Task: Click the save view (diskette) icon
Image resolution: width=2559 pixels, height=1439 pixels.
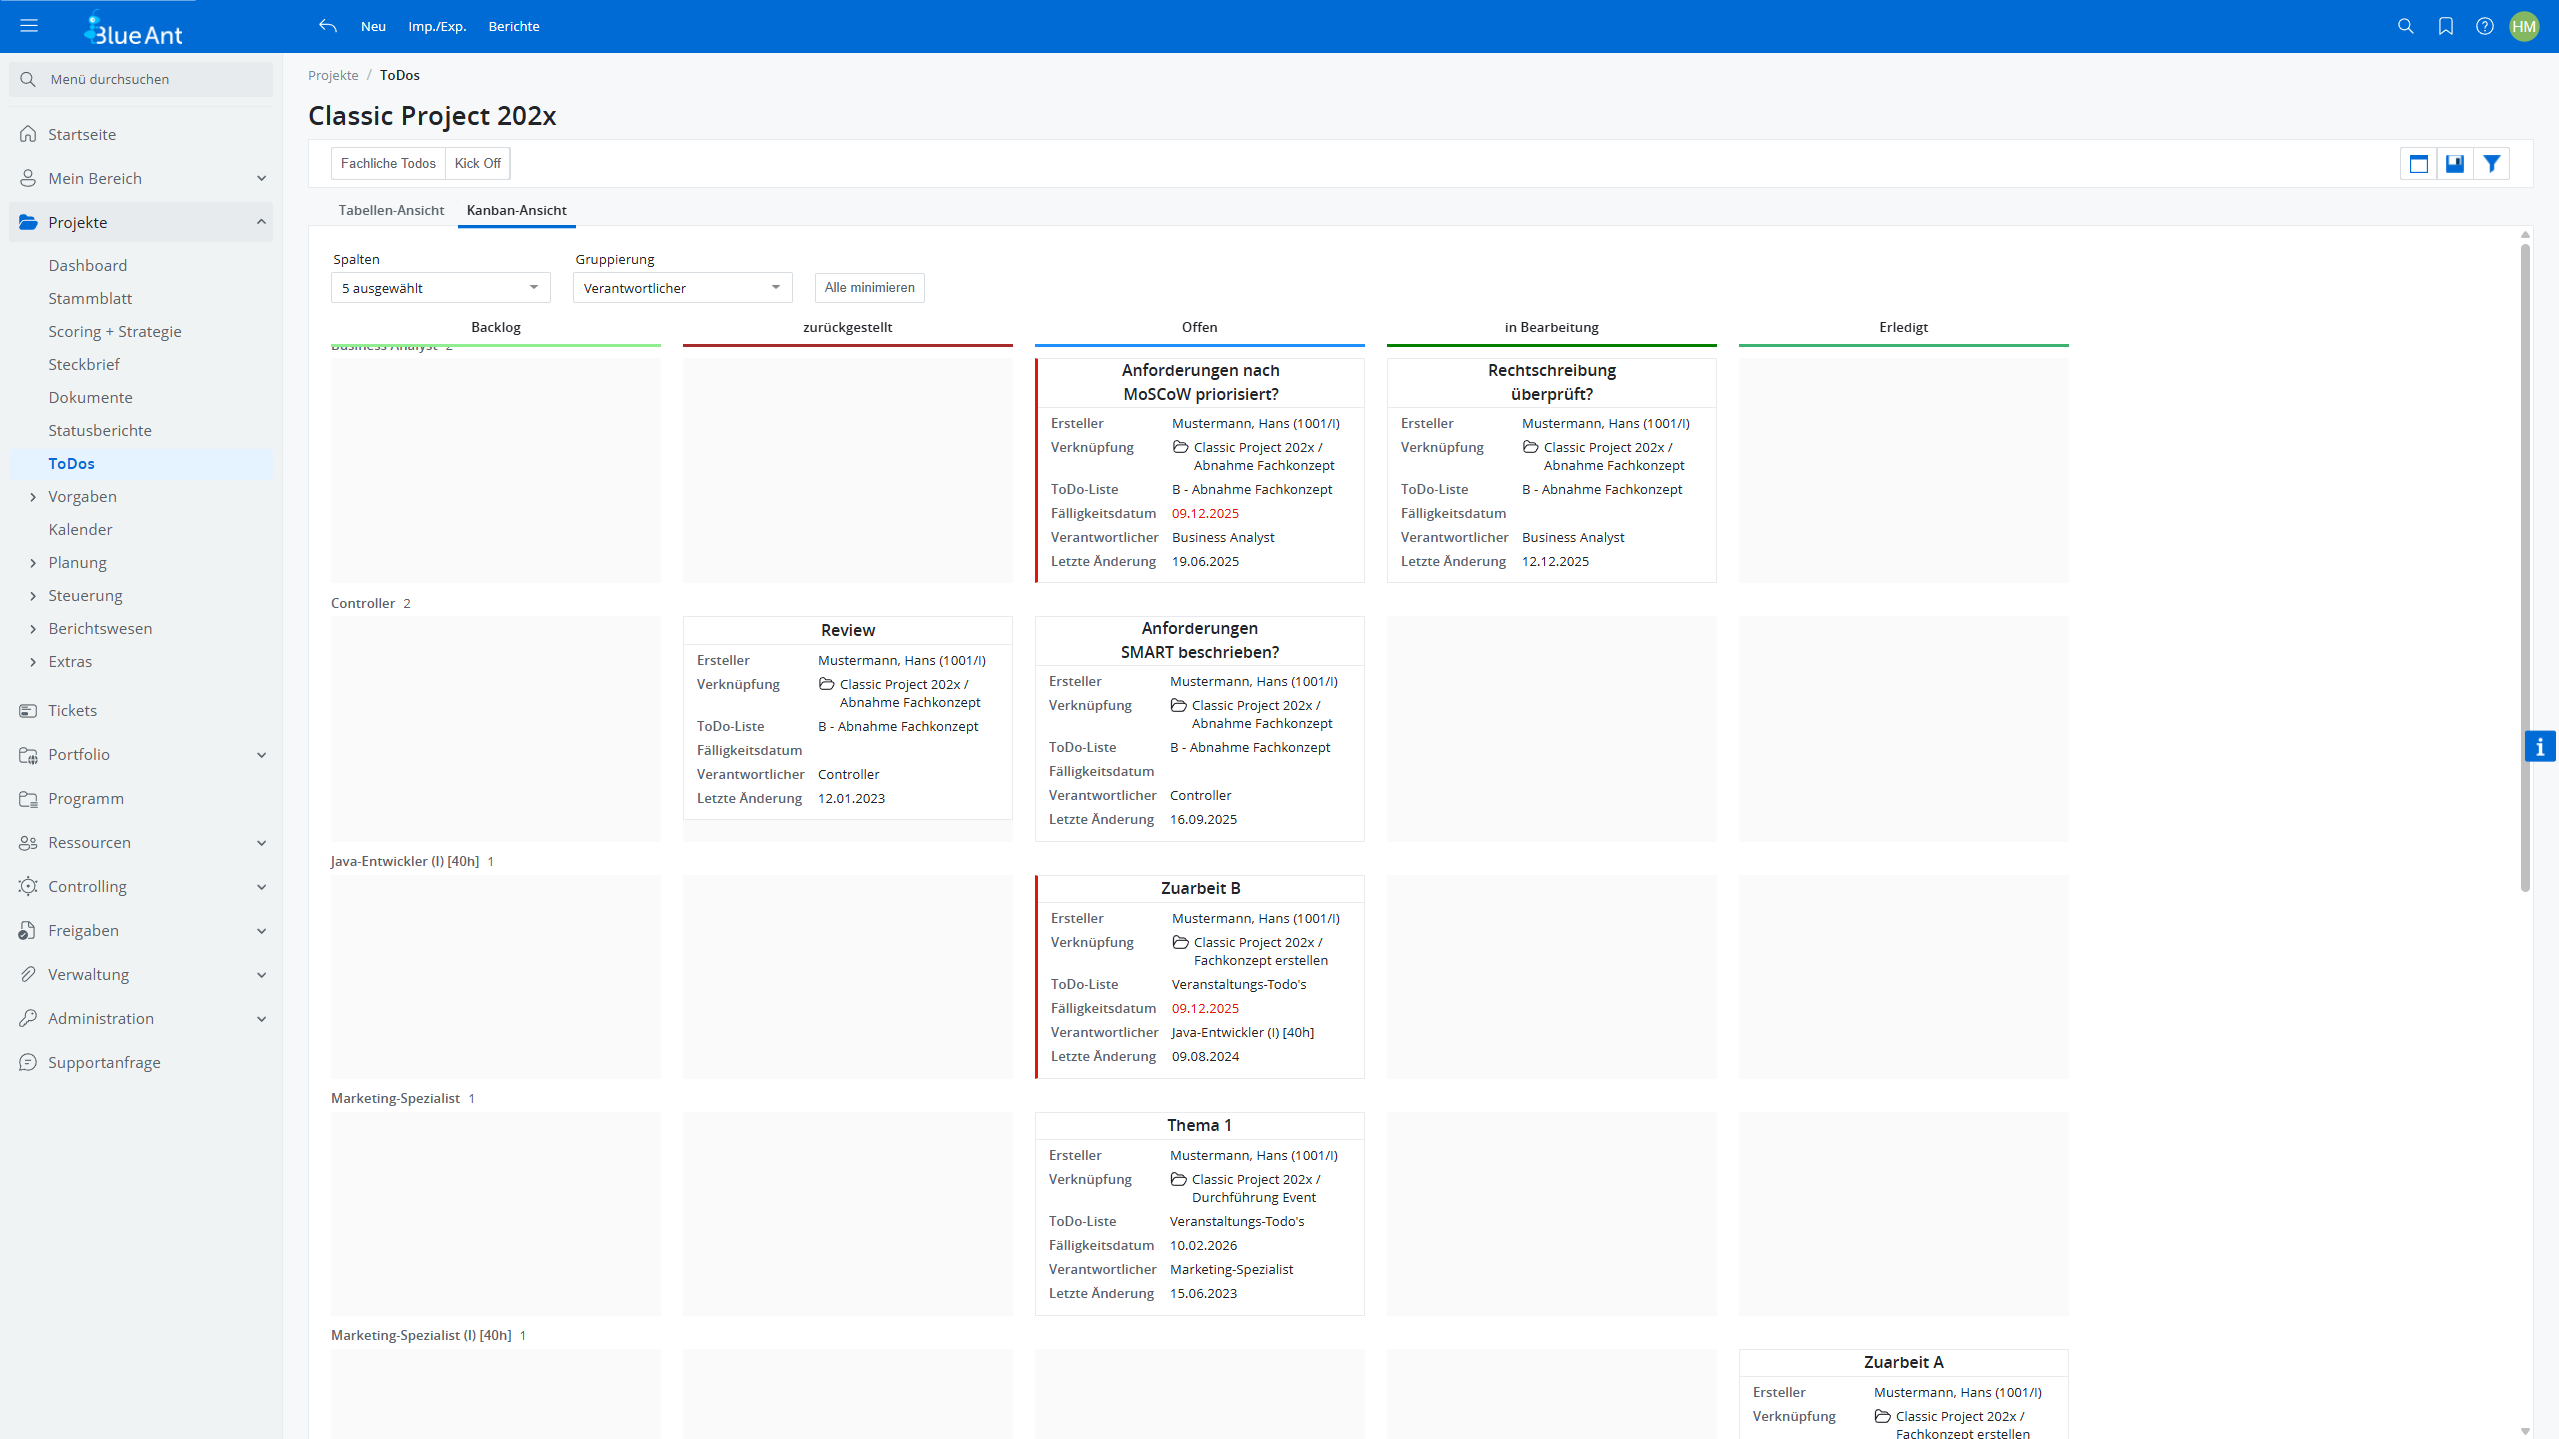Action: pos(2455,163)
